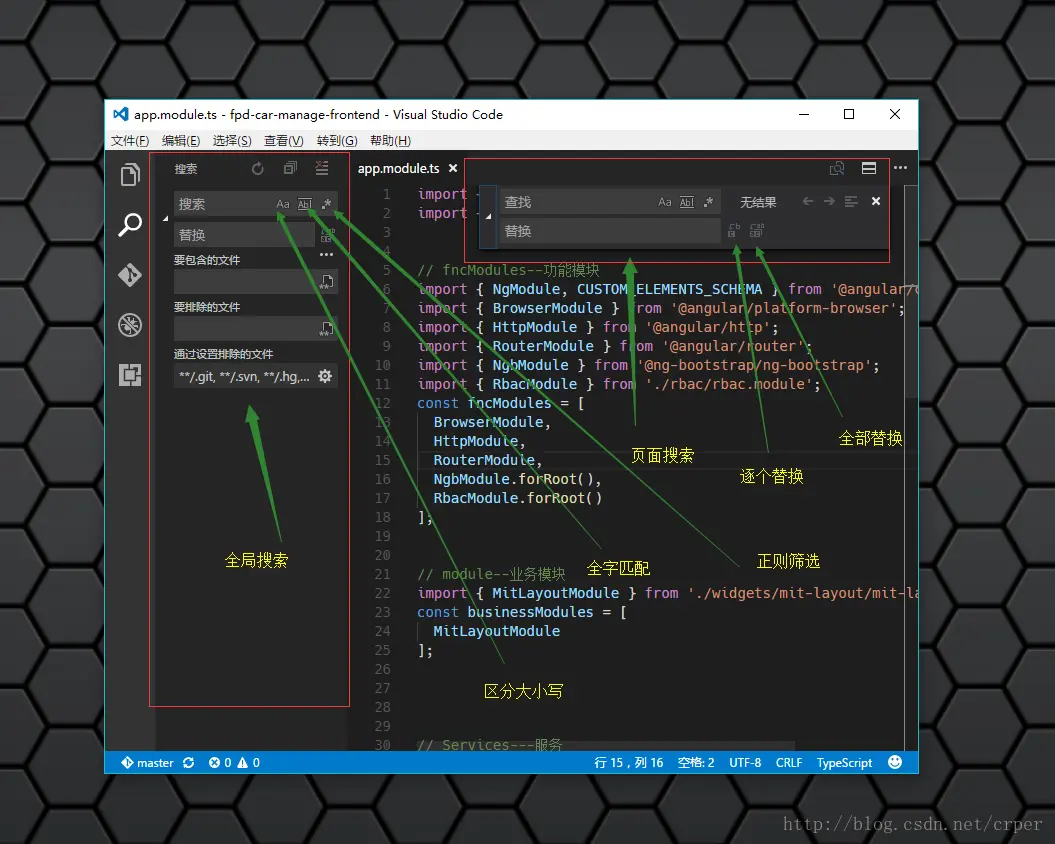
Task: Click master branch in status bar
Action: pos(147,763)
